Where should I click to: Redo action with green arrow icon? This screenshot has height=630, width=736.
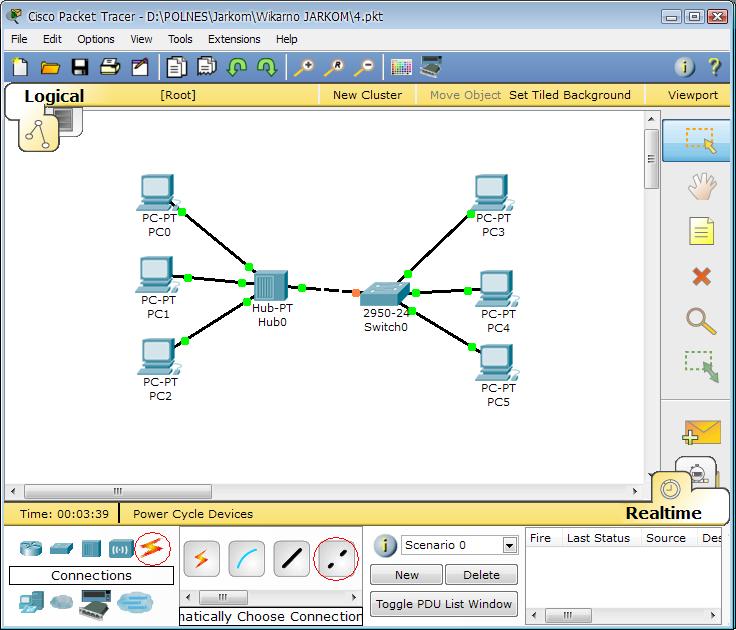tap(267, 67)
